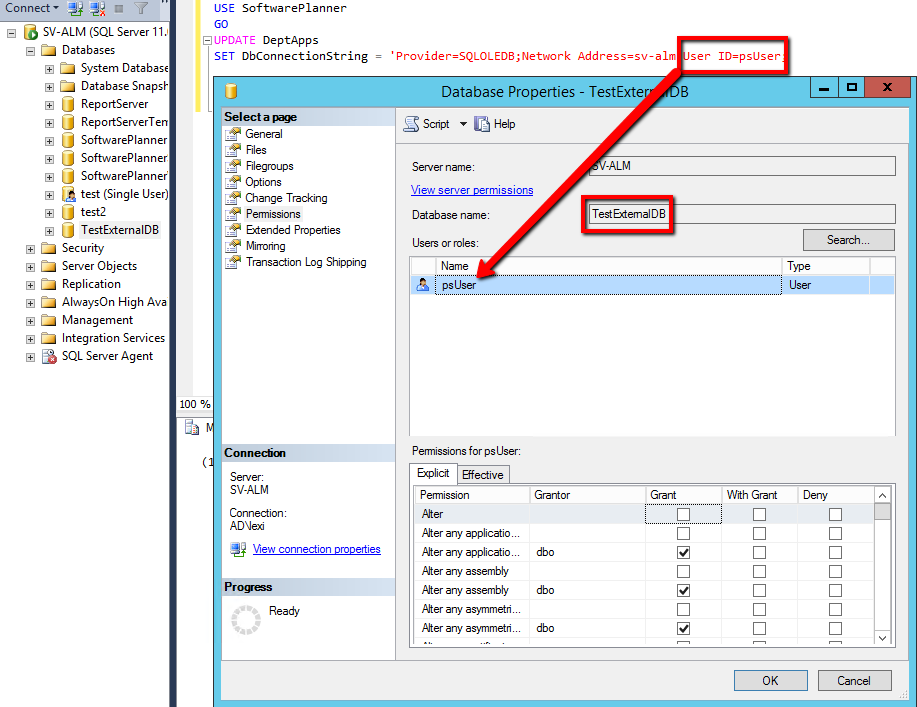
Task: Click the SQL Server Agent icon
Action: pyautogui.click(x=48, y=355)
